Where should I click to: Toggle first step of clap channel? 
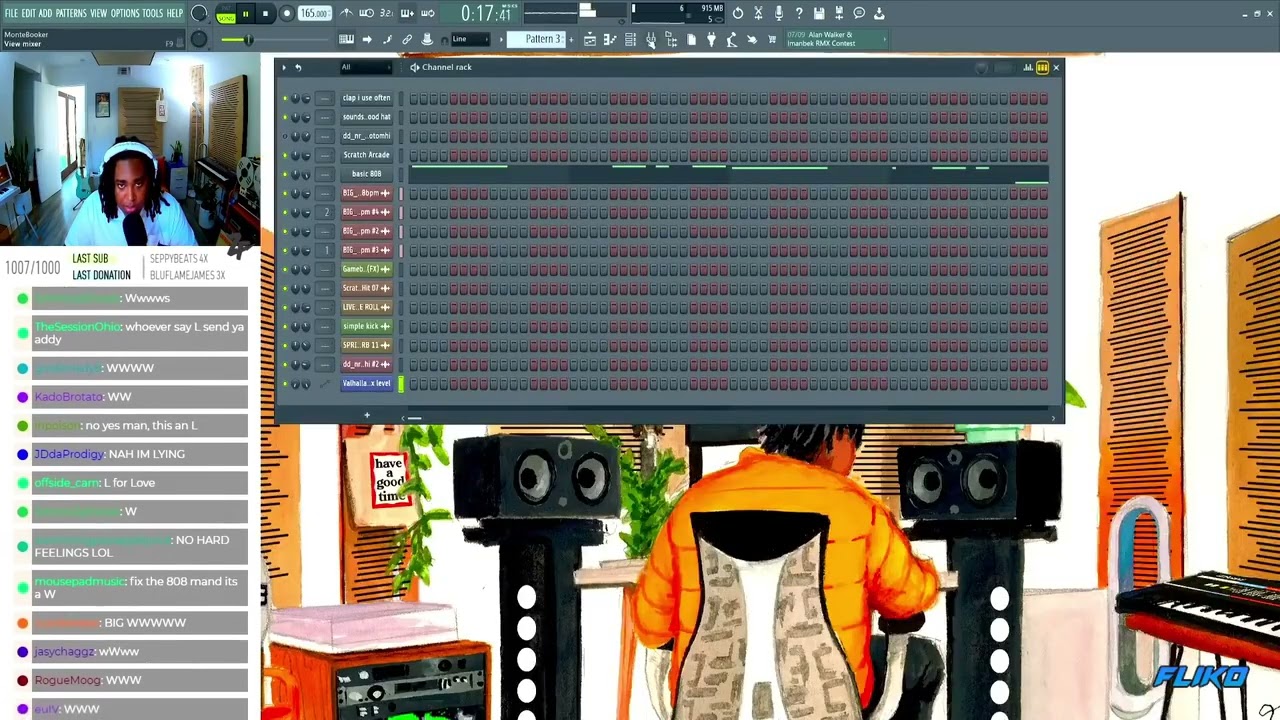[x=414, y=98]
